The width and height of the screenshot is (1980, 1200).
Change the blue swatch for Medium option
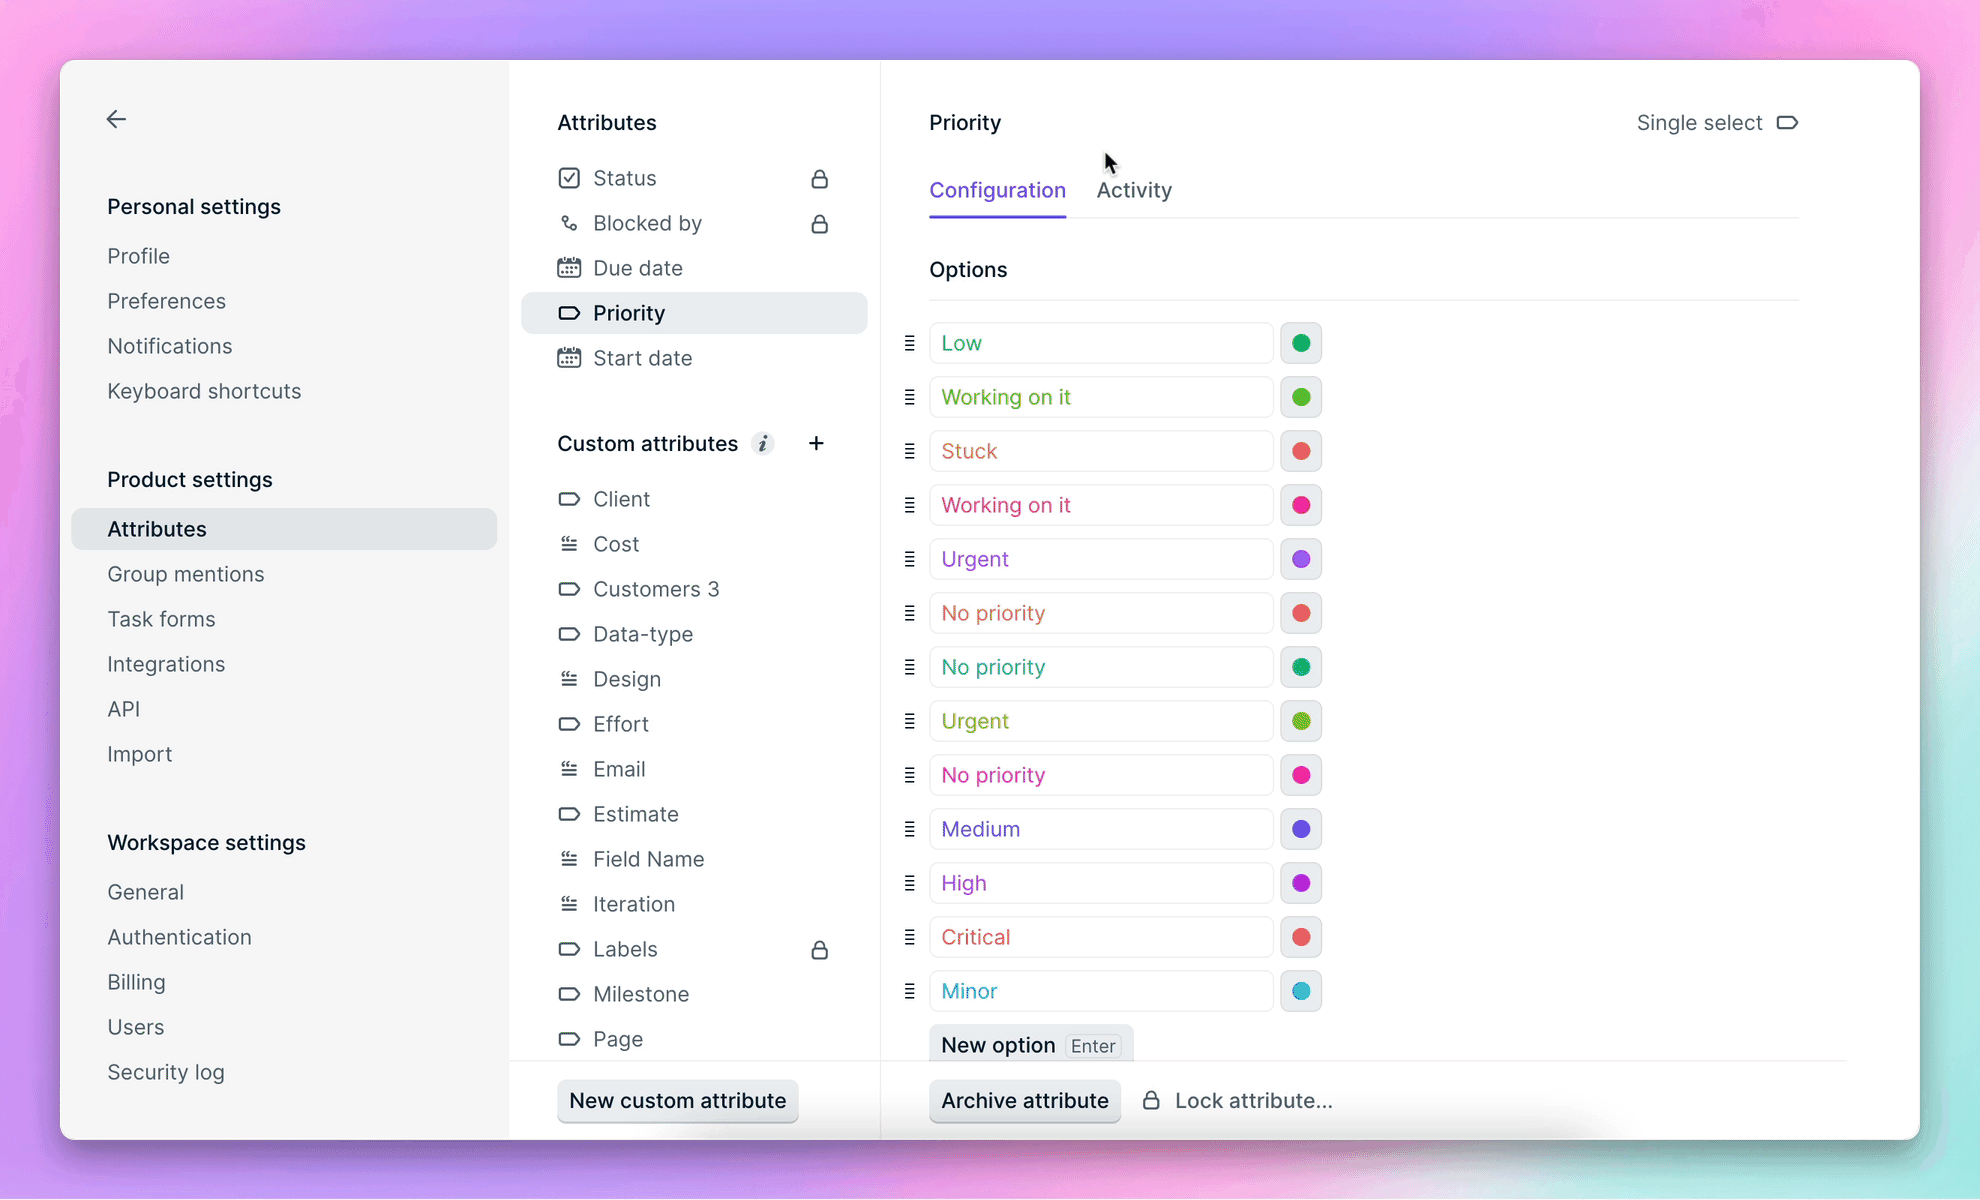click(1301, 829)
